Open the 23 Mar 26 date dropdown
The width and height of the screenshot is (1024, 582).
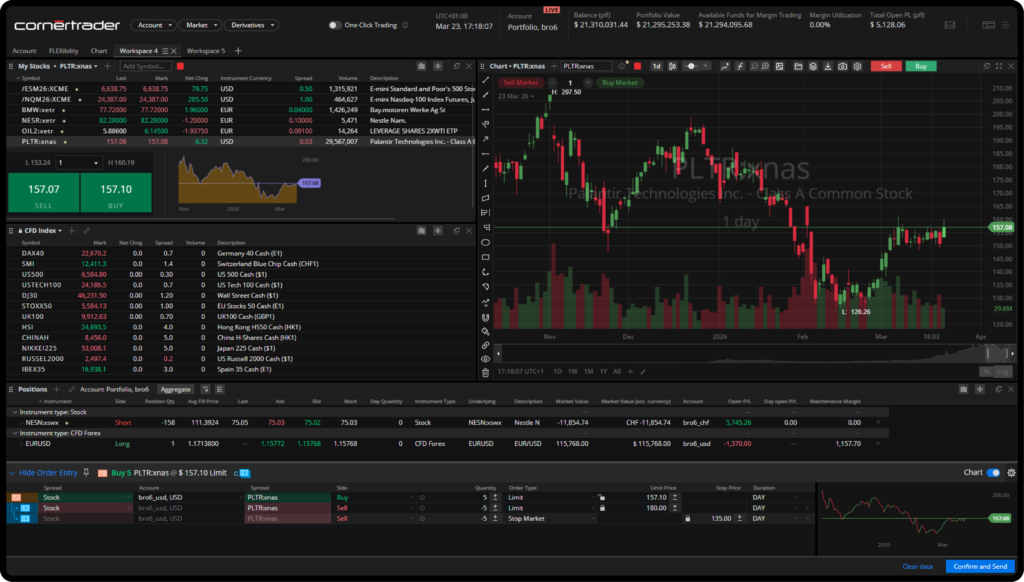tap(516, 96)
